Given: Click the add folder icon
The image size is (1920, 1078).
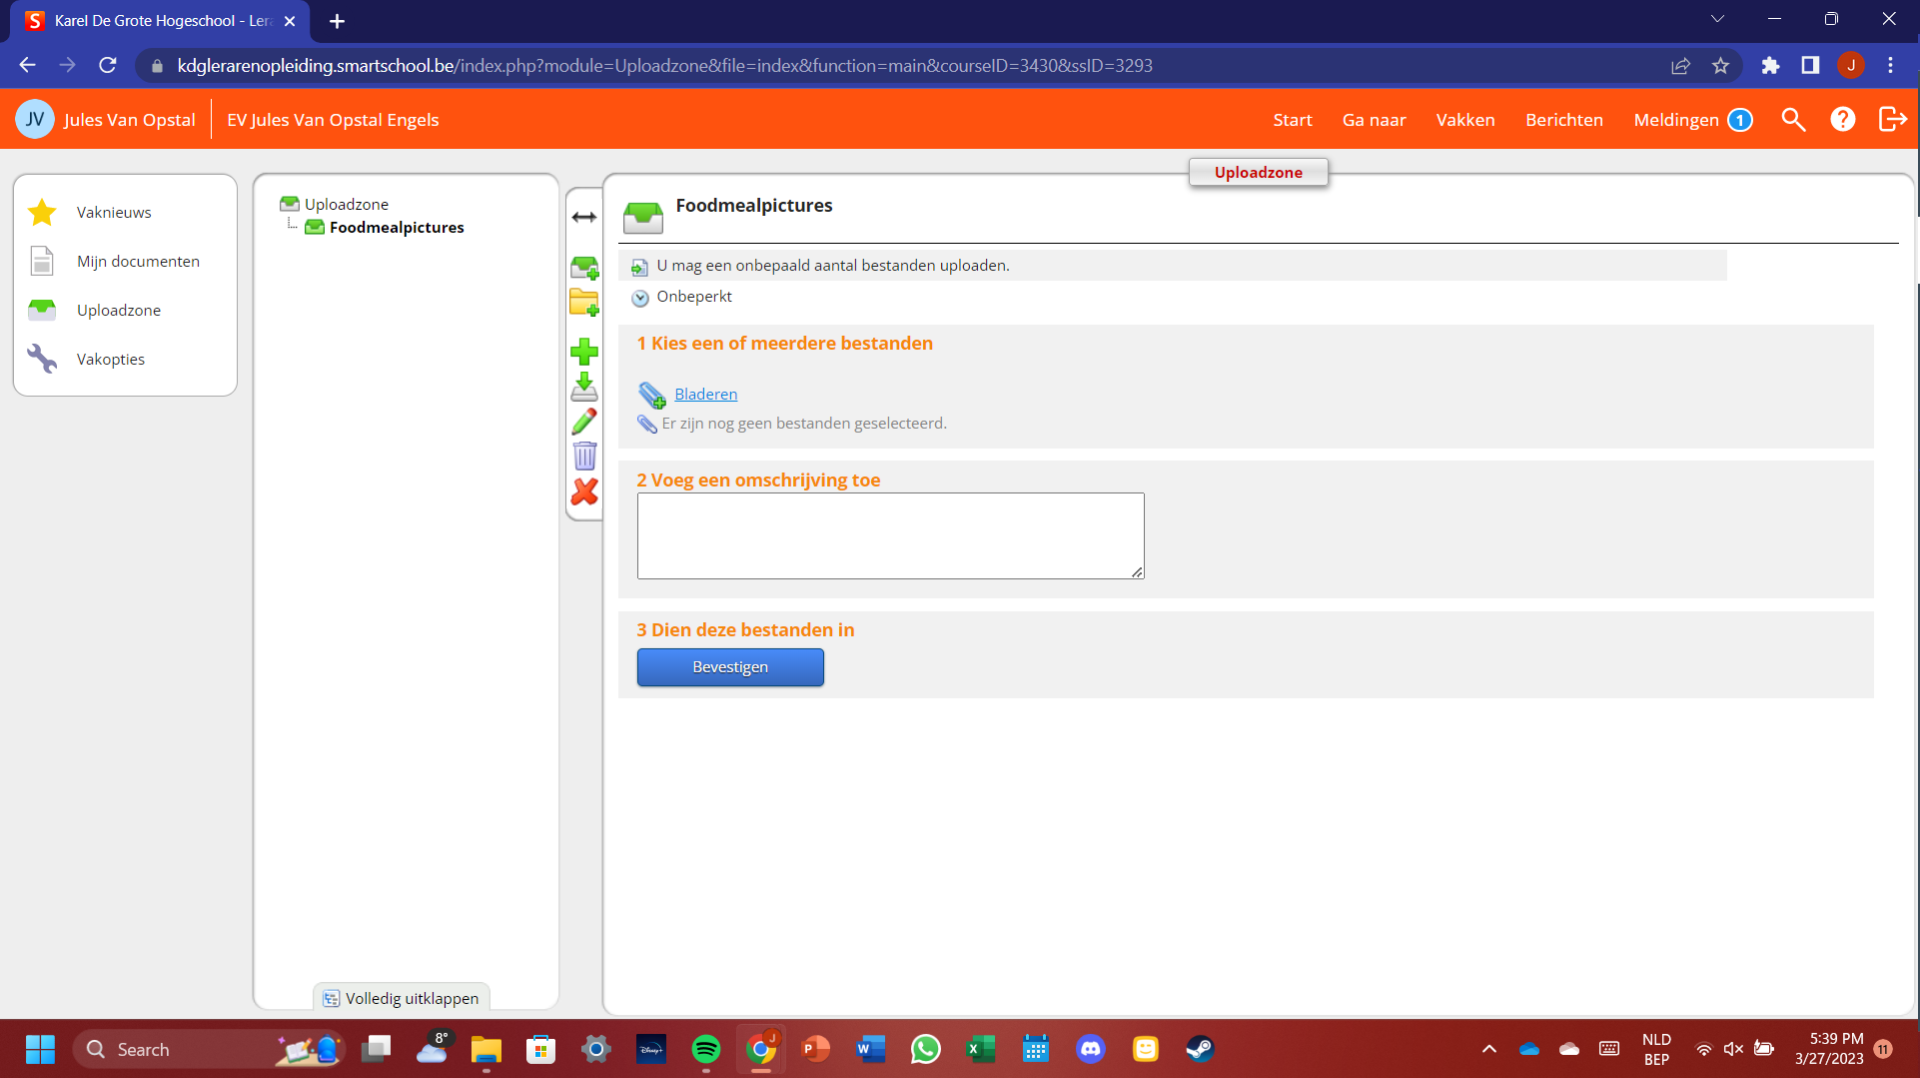Looking at the screenshot, I should [x=584, y=302].
